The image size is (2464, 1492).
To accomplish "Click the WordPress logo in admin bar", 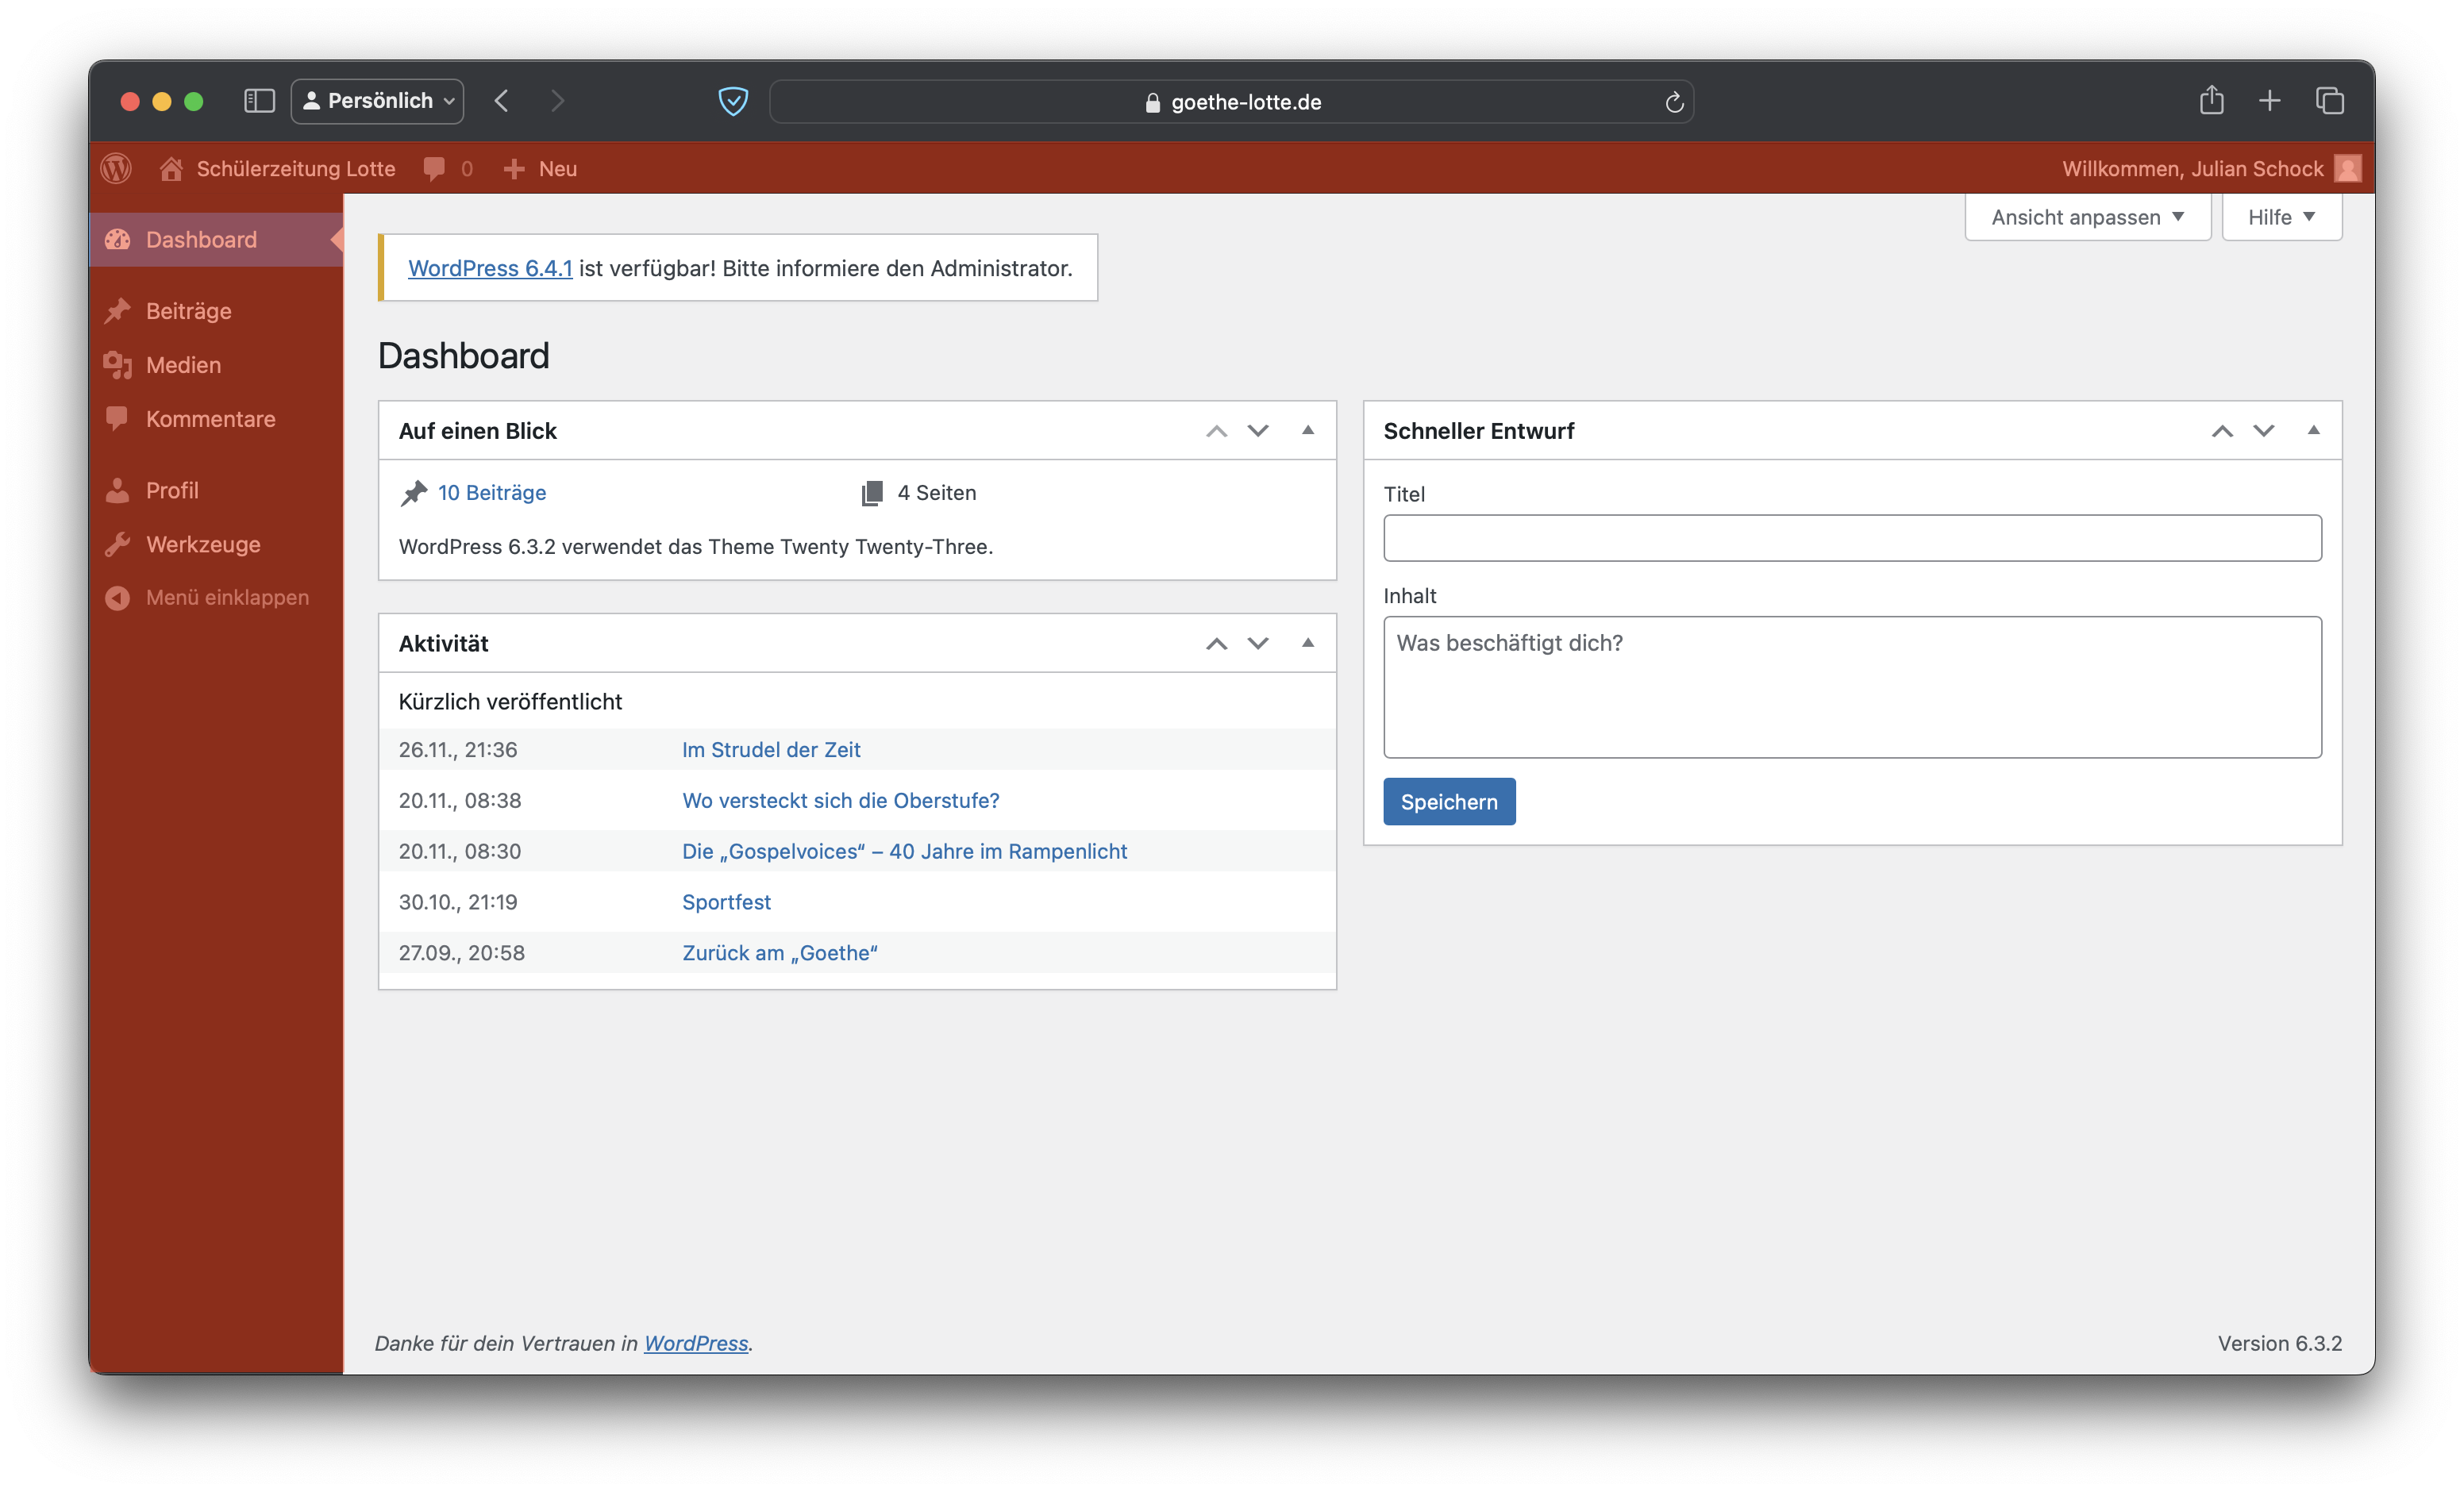I will pos(116,168).
